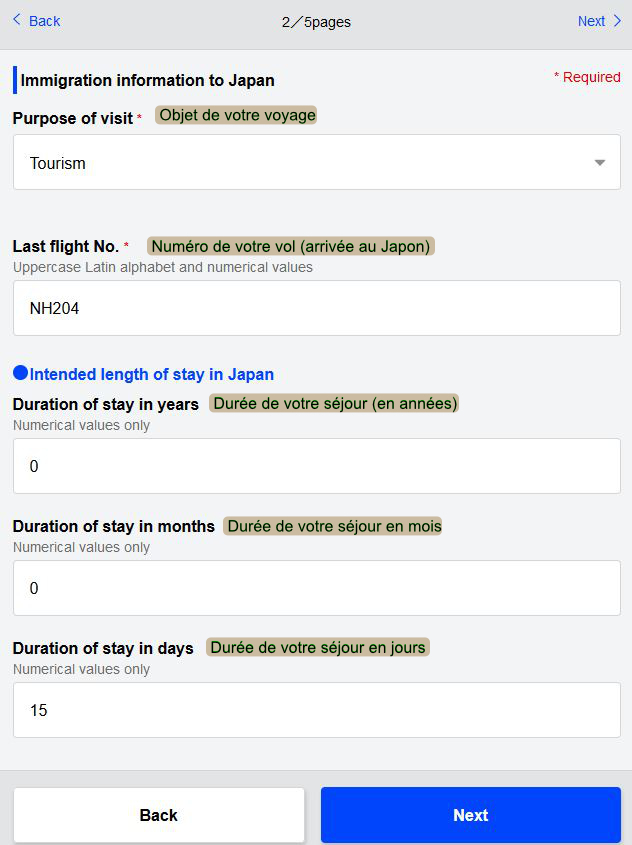Click the blue circle bullet icon
The height and width of the screenshot is (845, 632).
20,373
